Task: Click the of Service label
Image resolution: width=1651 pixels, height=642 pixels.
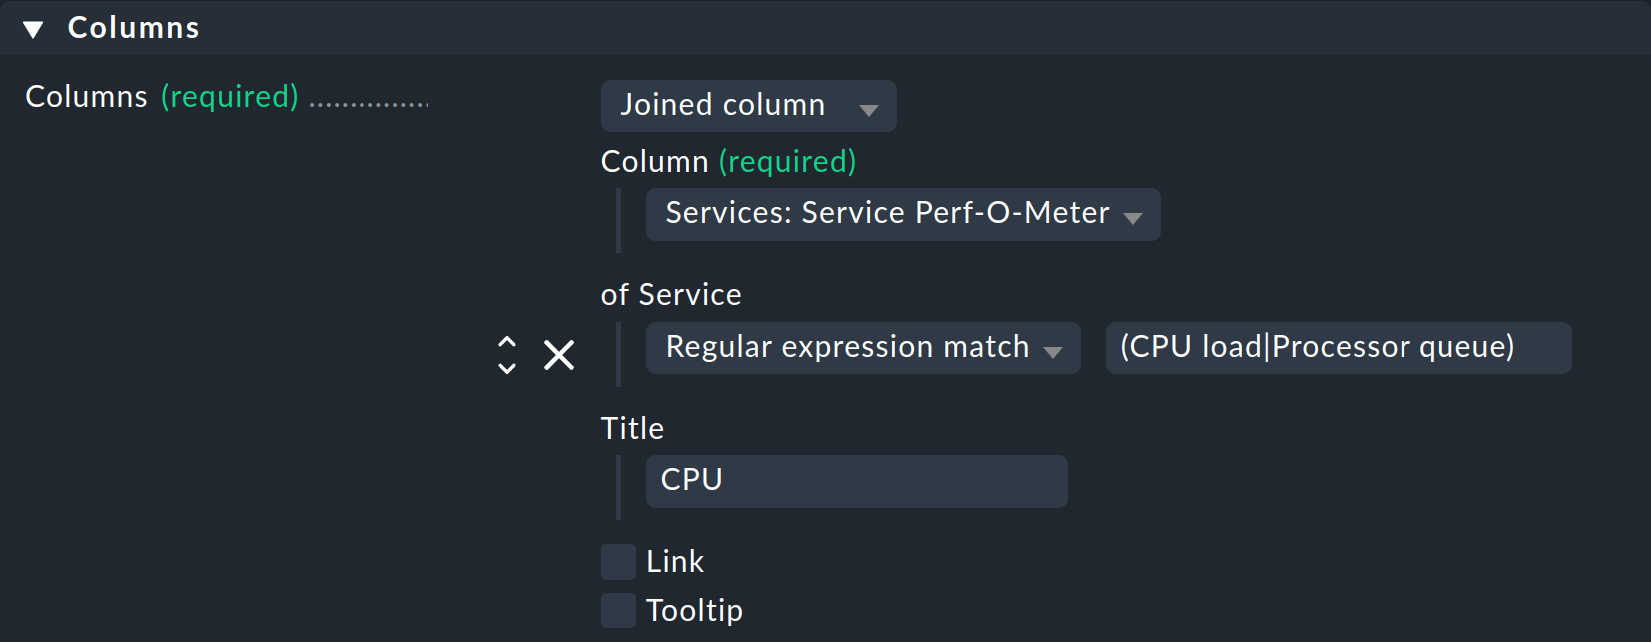Action: pos(671,295)
